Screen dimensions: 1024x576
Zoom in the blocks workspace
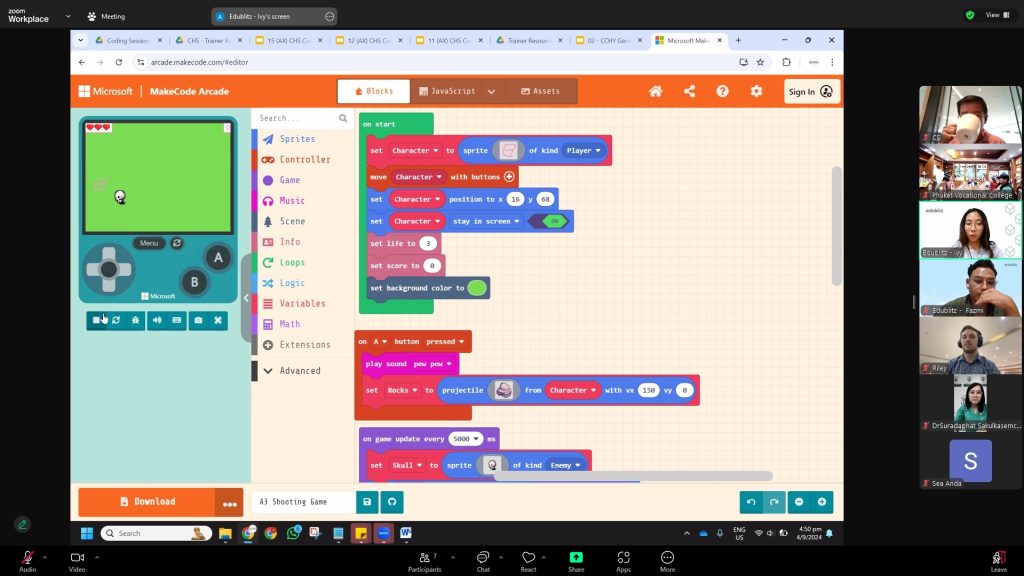point(822,502)
